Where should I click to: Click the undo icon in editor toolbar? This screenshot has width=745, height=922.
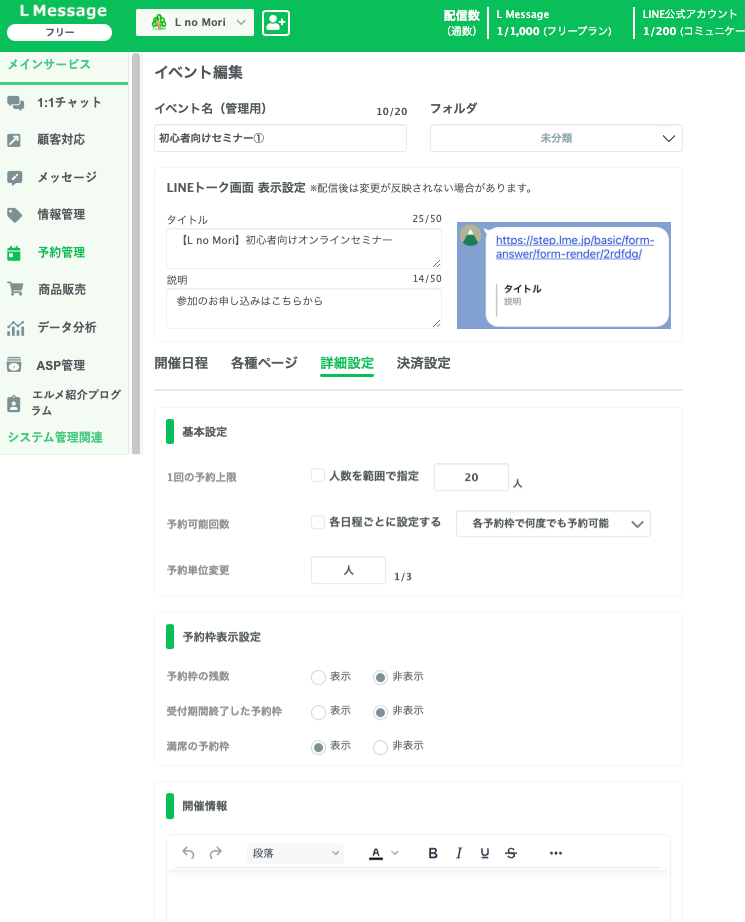[189, 853]
